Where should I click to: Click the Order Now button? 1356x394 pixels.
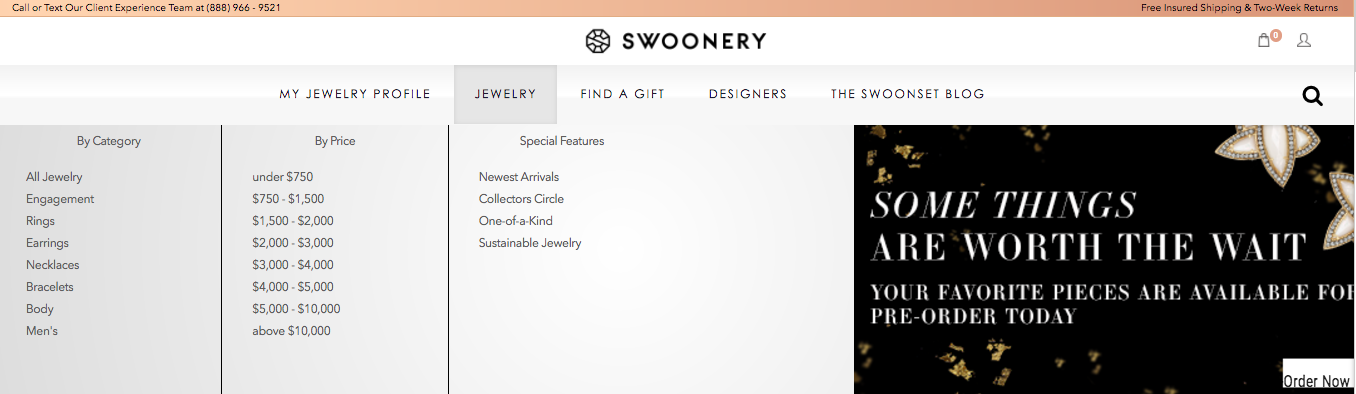(1317, 380)
